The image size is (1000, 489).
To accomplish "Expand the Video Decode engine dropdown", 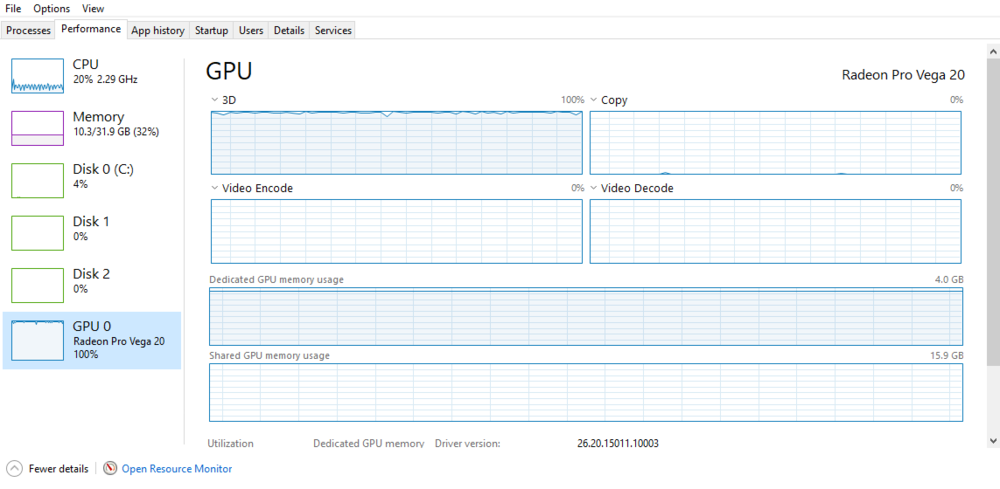I will click(x=594, y=188).
